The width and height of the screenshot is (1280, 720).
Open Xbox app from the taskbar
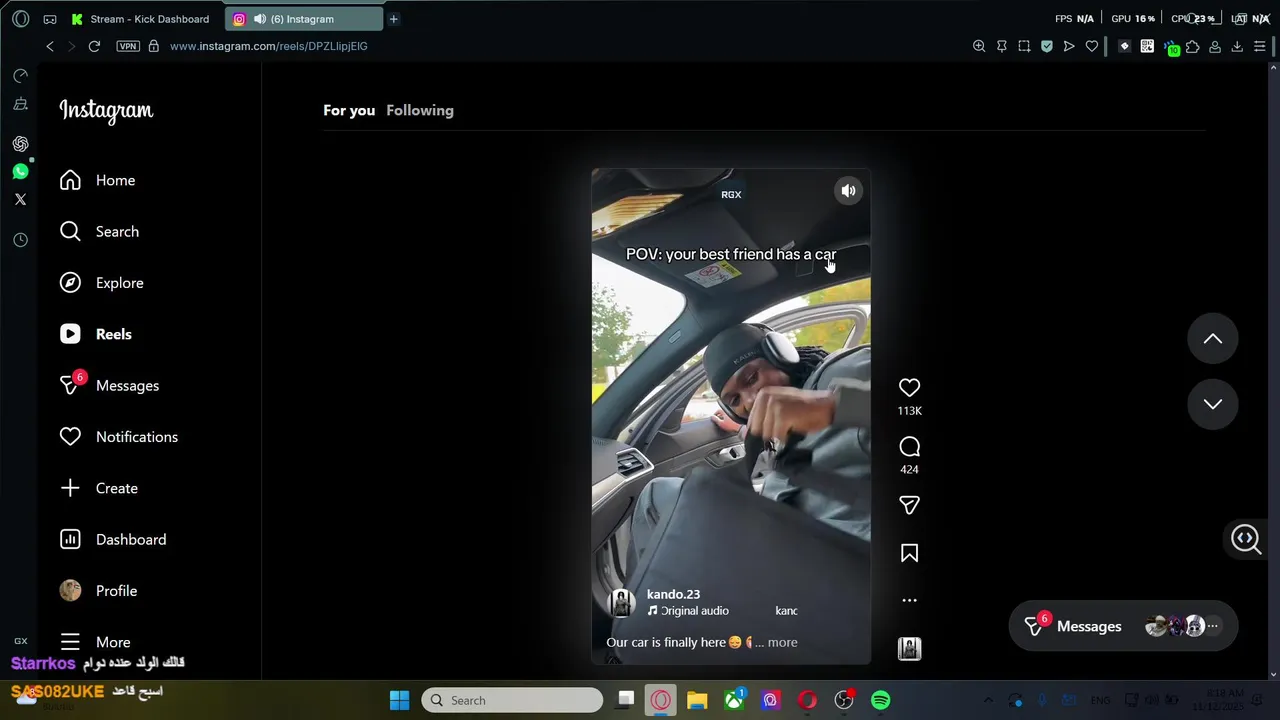click(x=734, y=700)
